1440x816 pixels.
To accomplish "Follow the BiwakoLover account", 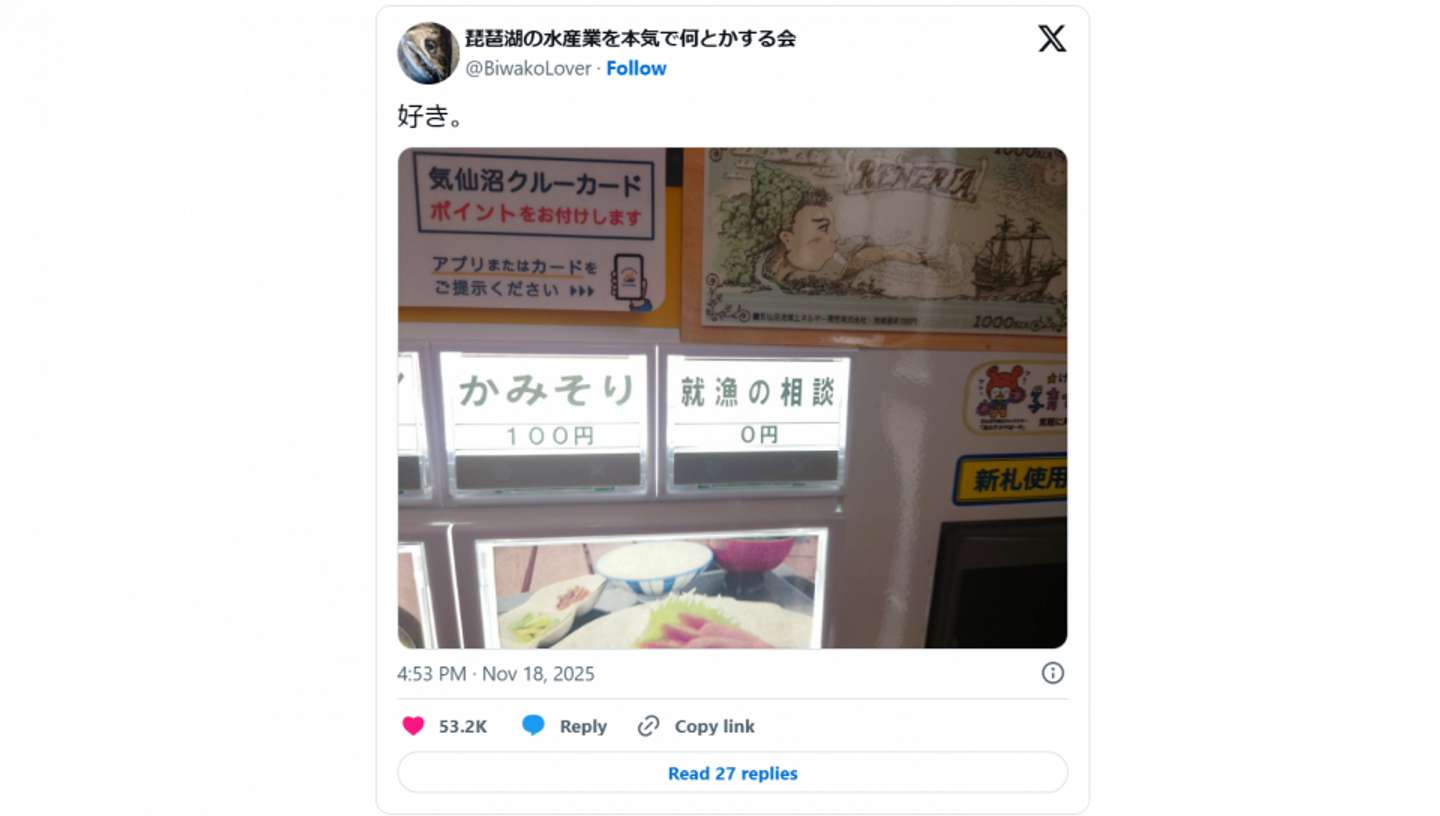I will [x=636, y=68].
